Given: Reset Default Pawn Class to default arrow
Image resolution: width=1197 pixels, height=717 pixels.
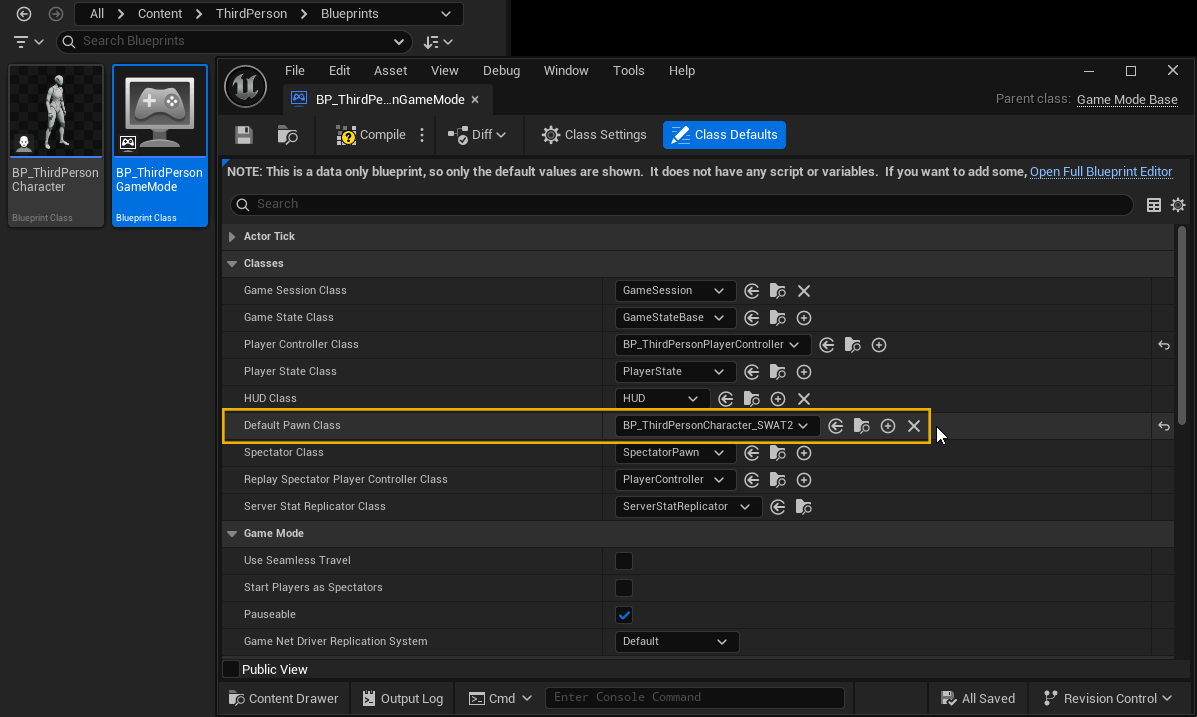Looking at the screenshot, I should (1164, 426).
